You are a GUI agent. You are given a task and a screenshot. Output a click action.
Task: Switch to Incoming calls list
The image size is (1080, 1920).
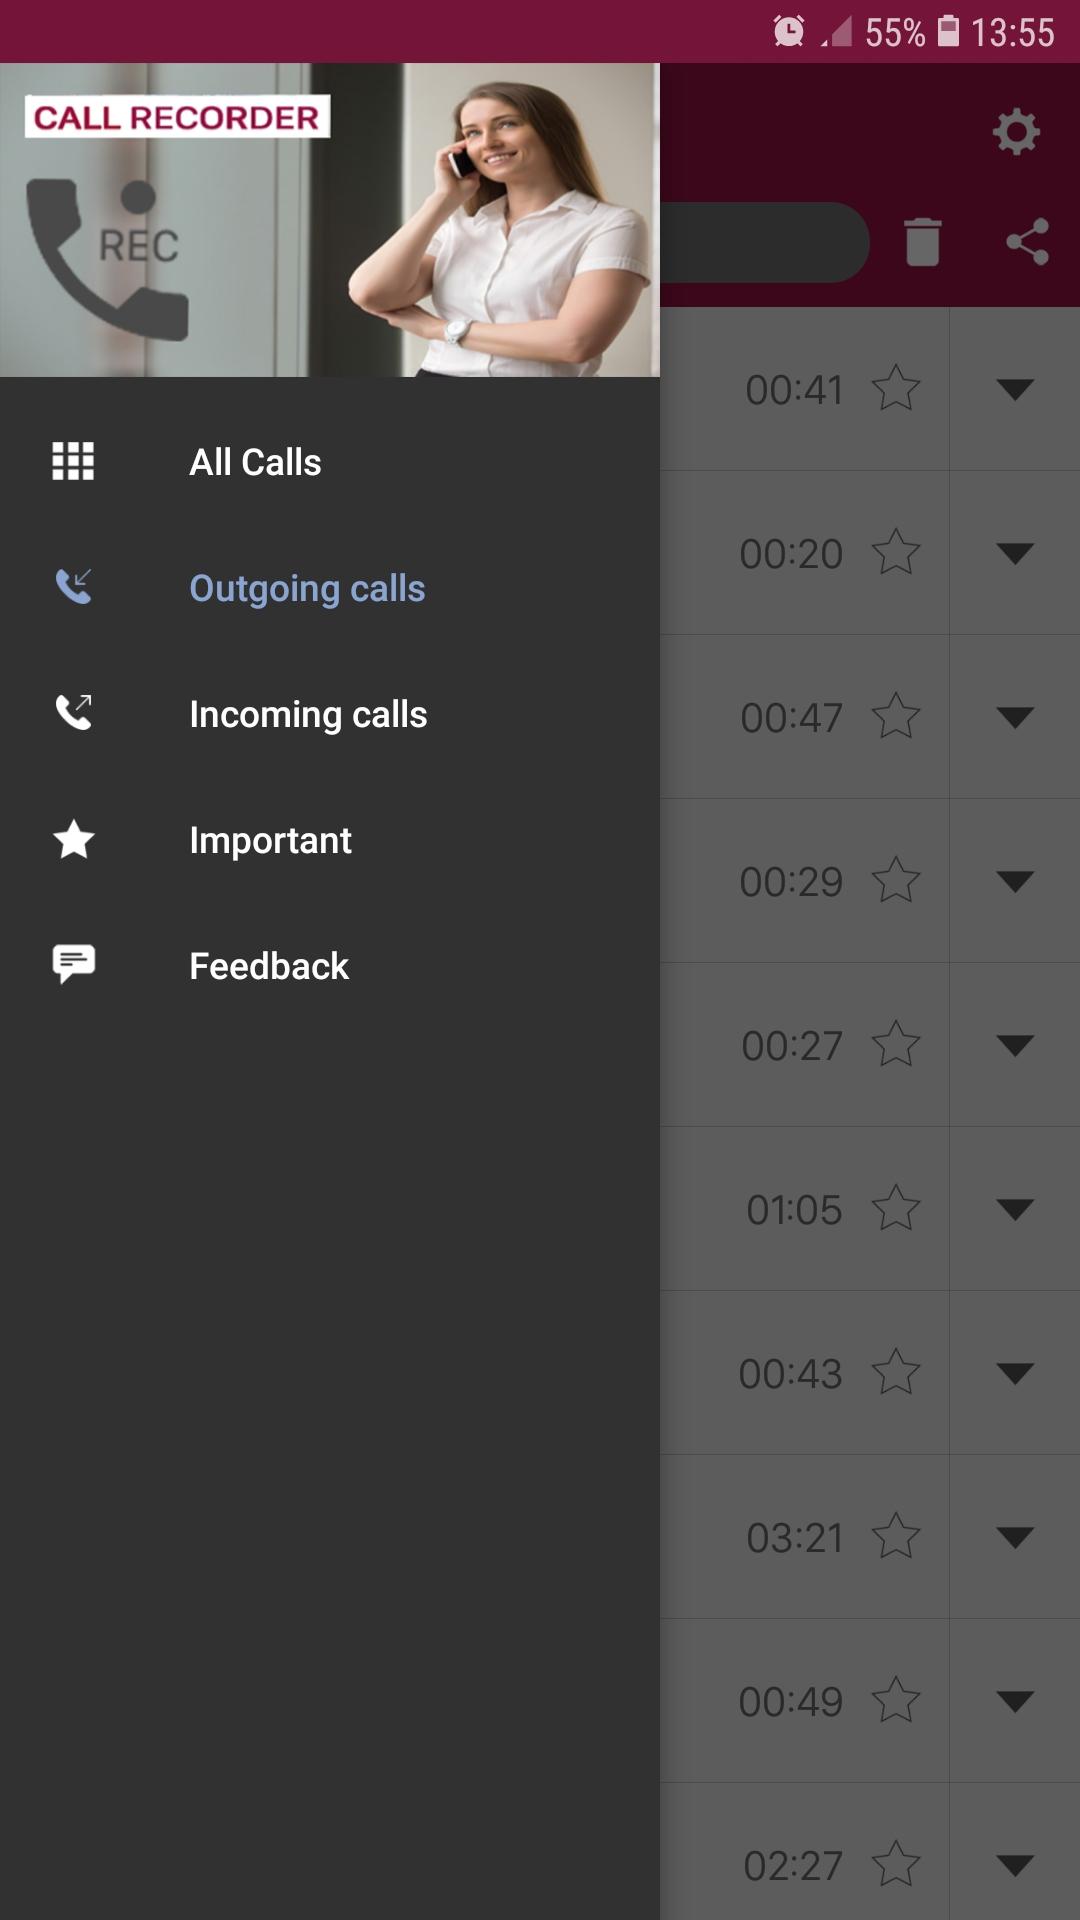click(x=308, y=715)
